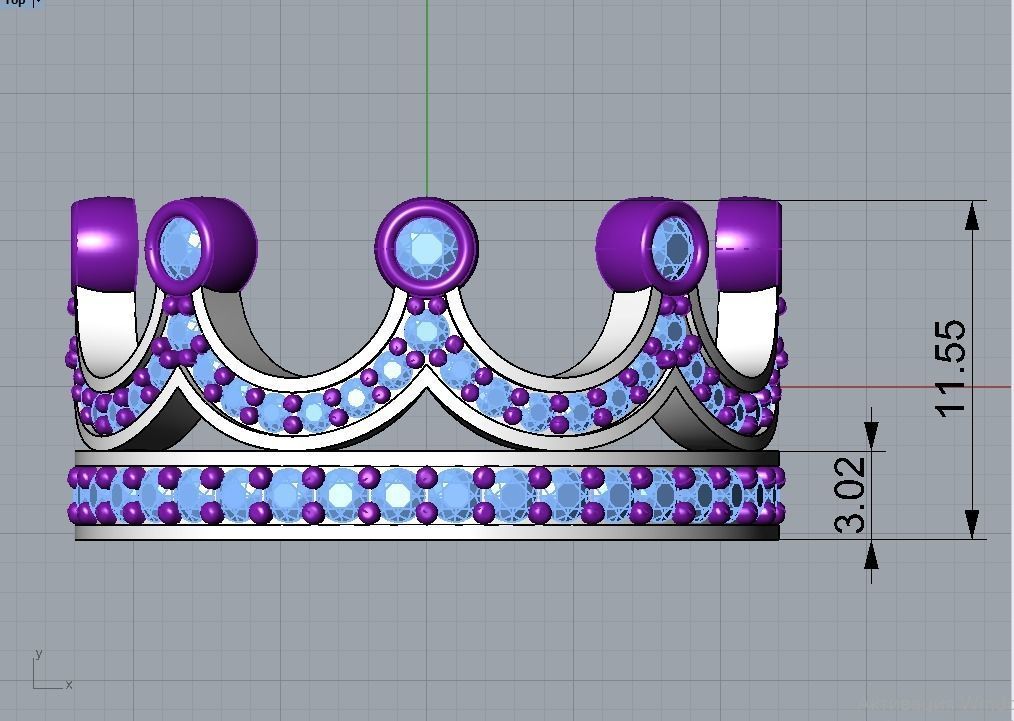Screen dimensions: 1014x721
Task: Pick the world axis icon in the viewport corner
Action: tap(52, 671)
